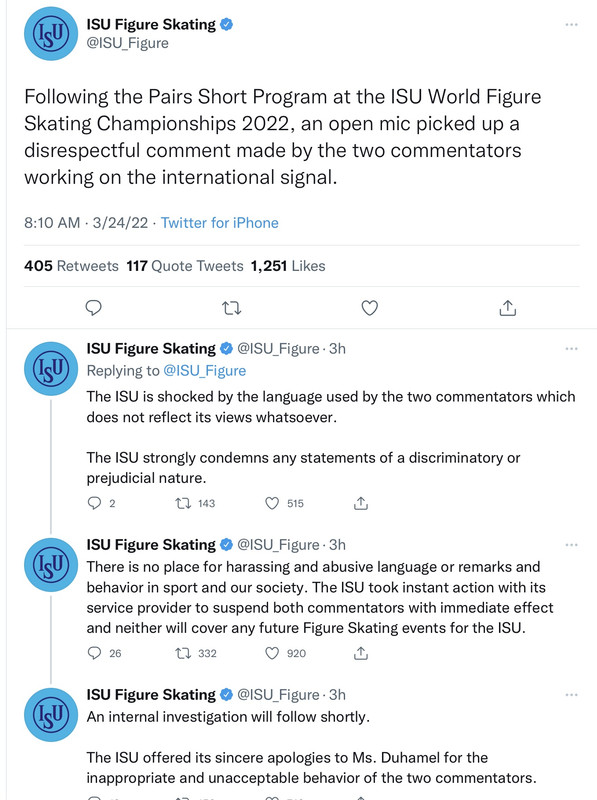
Task: Share the main tweet via the share icon
Action: 507,308
